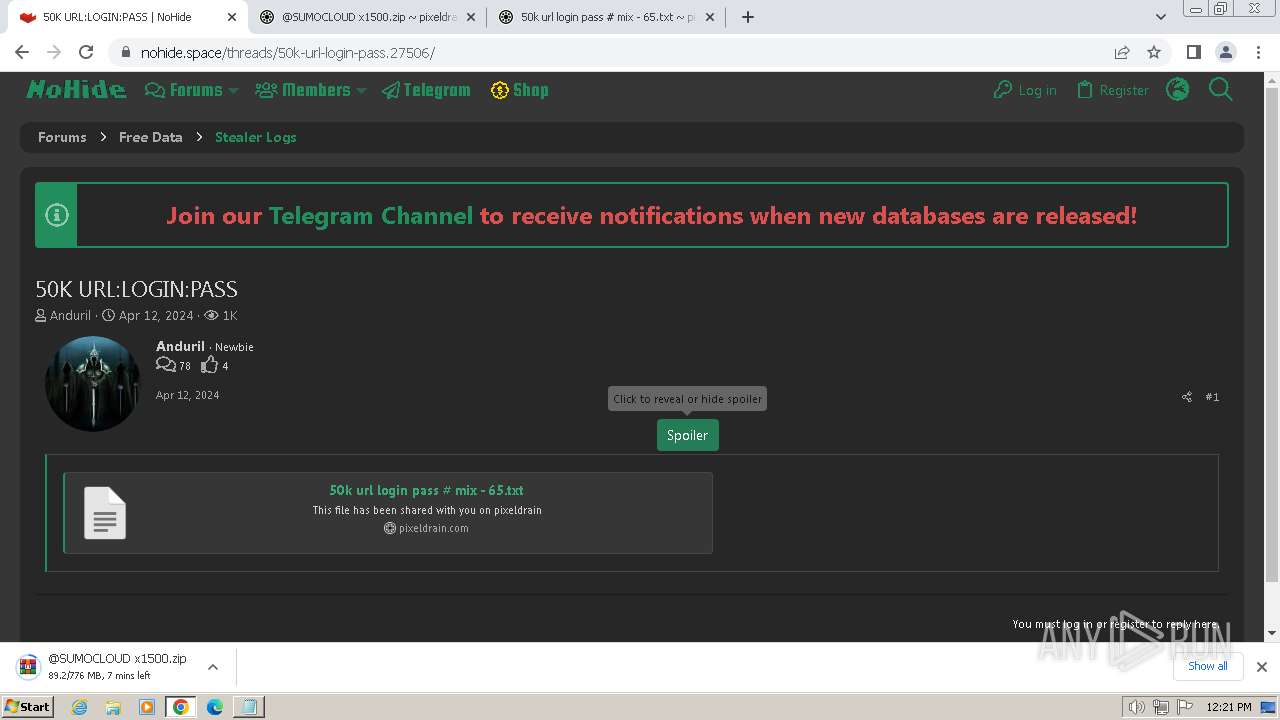Close the 50K URL:LOGIN:PASS NoHide tab

(x=231, y=17)
